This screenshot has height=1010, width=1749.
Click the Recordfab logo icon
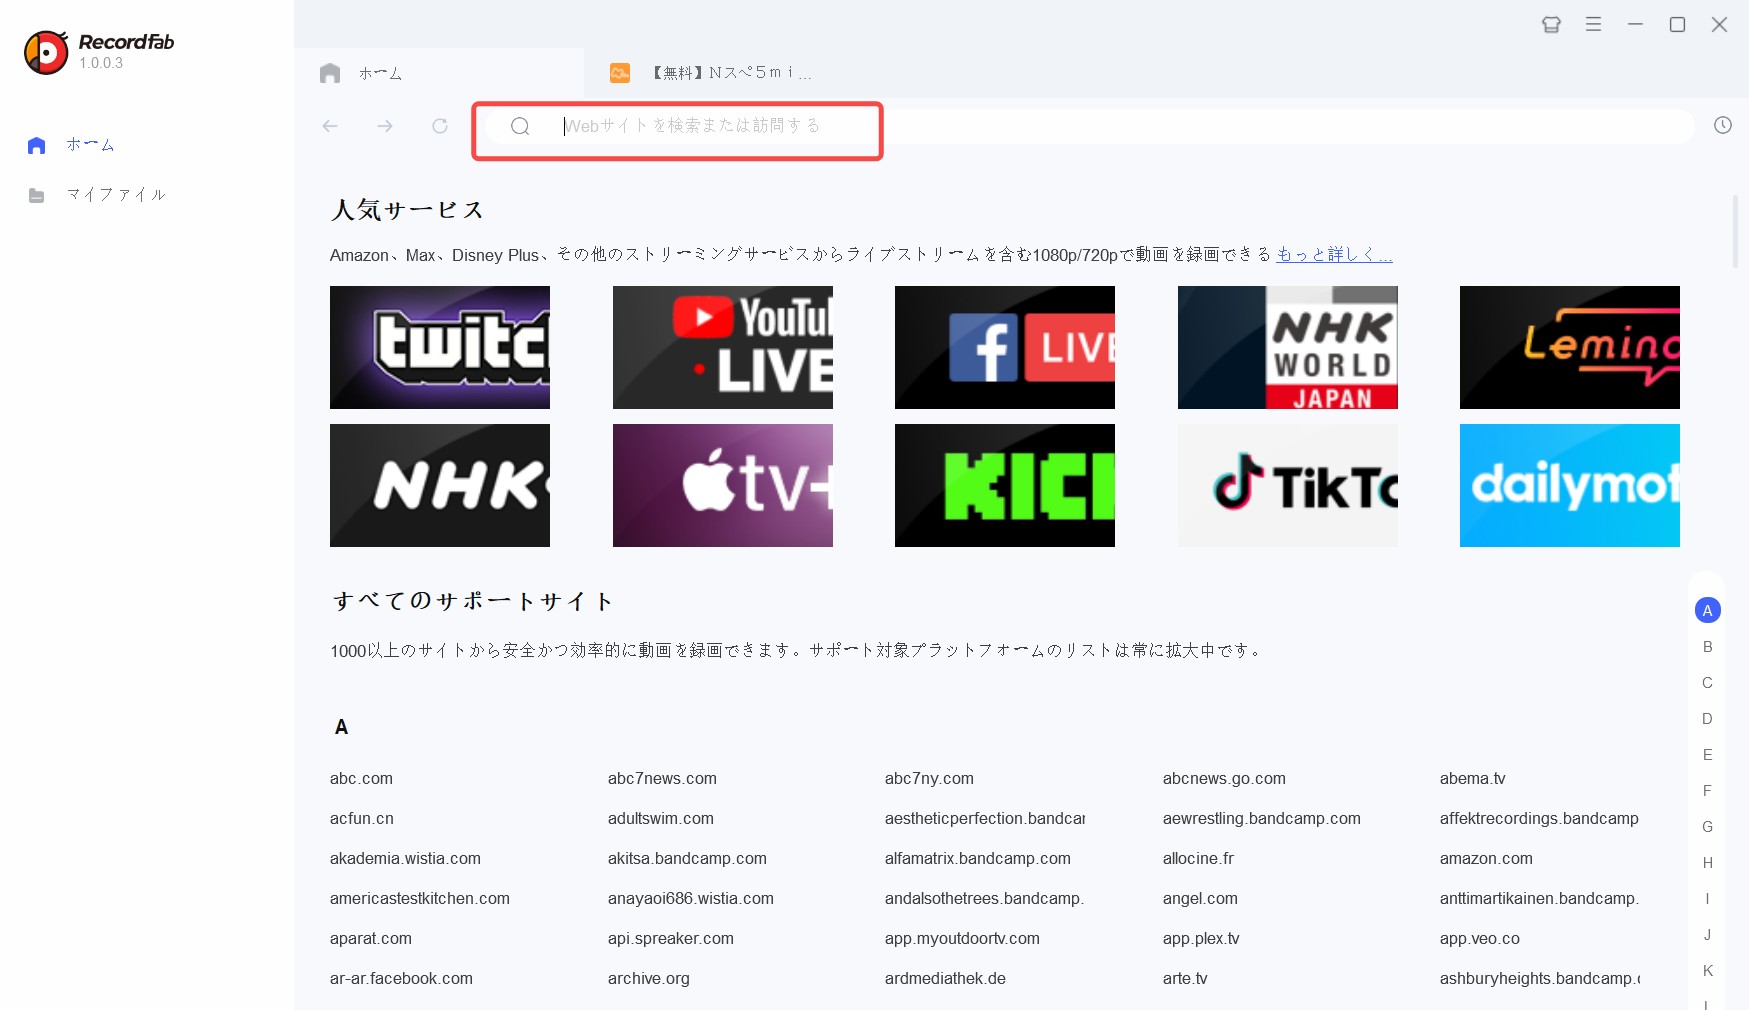[46, 52]
